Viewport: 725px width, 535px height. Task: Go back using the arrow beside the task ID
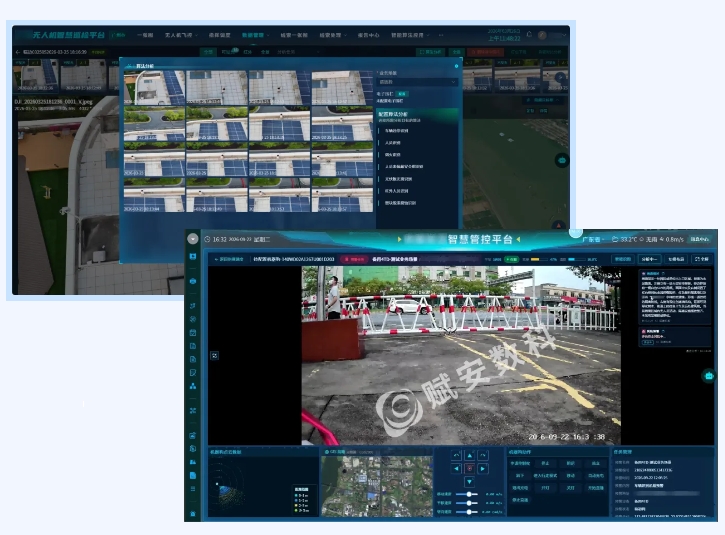pyautogui.click(x=18, y=52)
